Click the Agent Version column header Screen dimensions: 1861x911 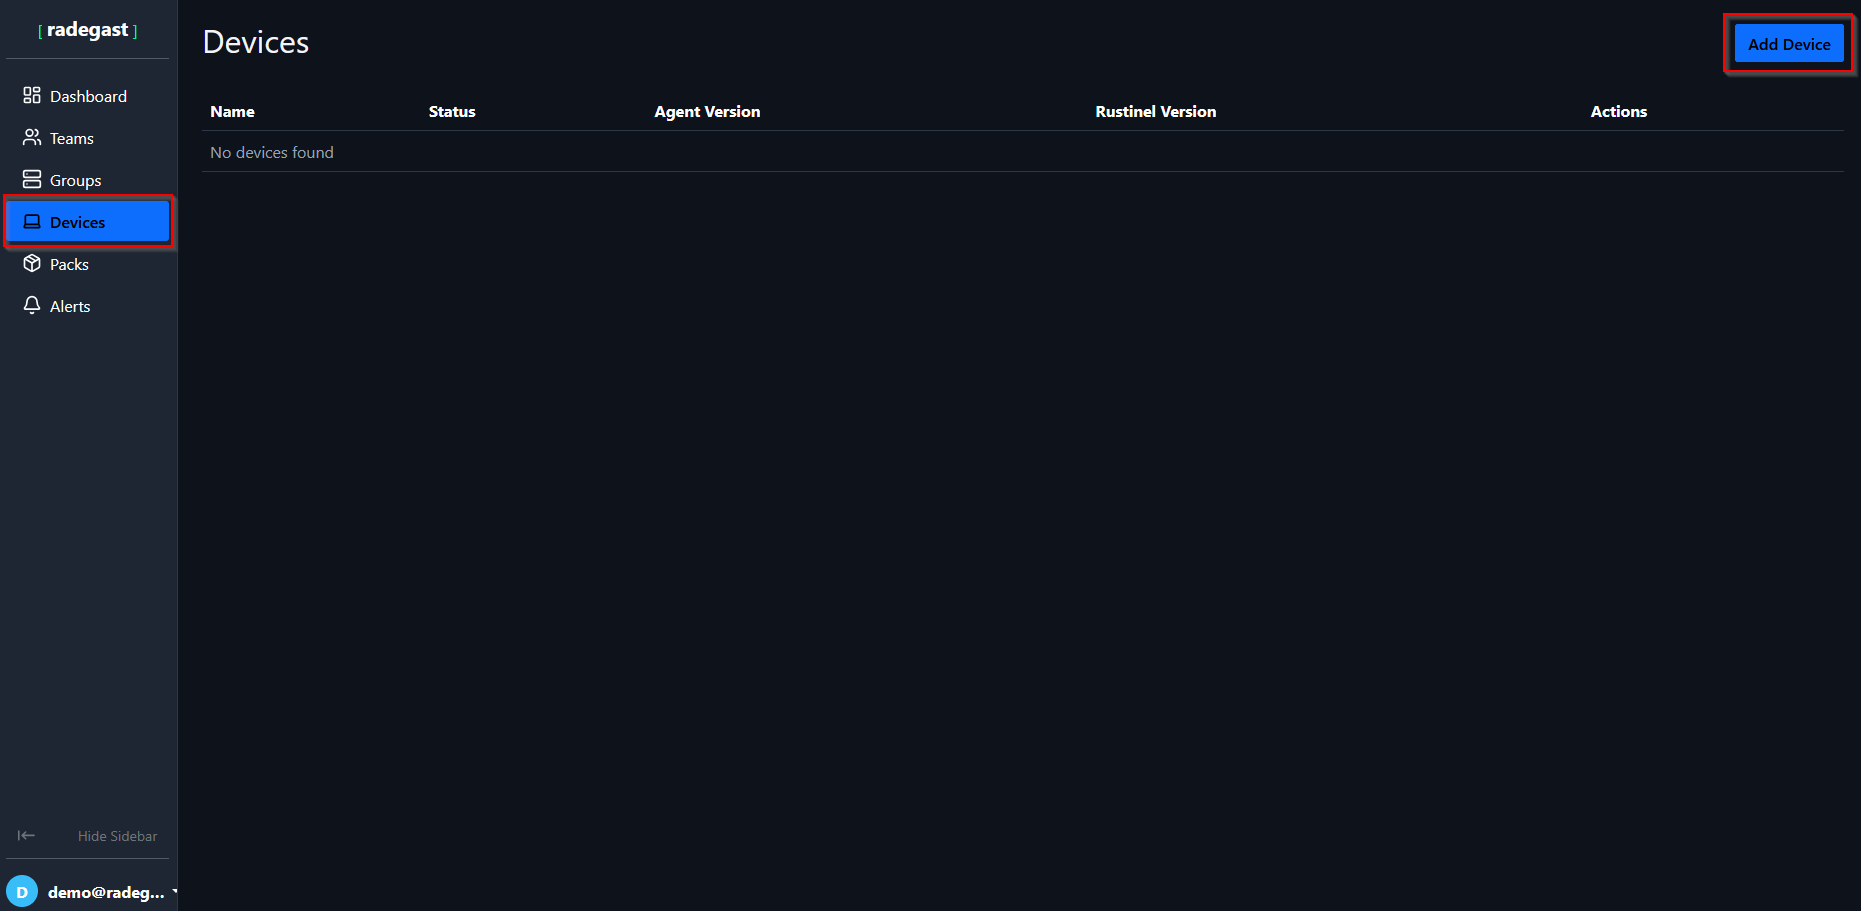pos(707,112)
